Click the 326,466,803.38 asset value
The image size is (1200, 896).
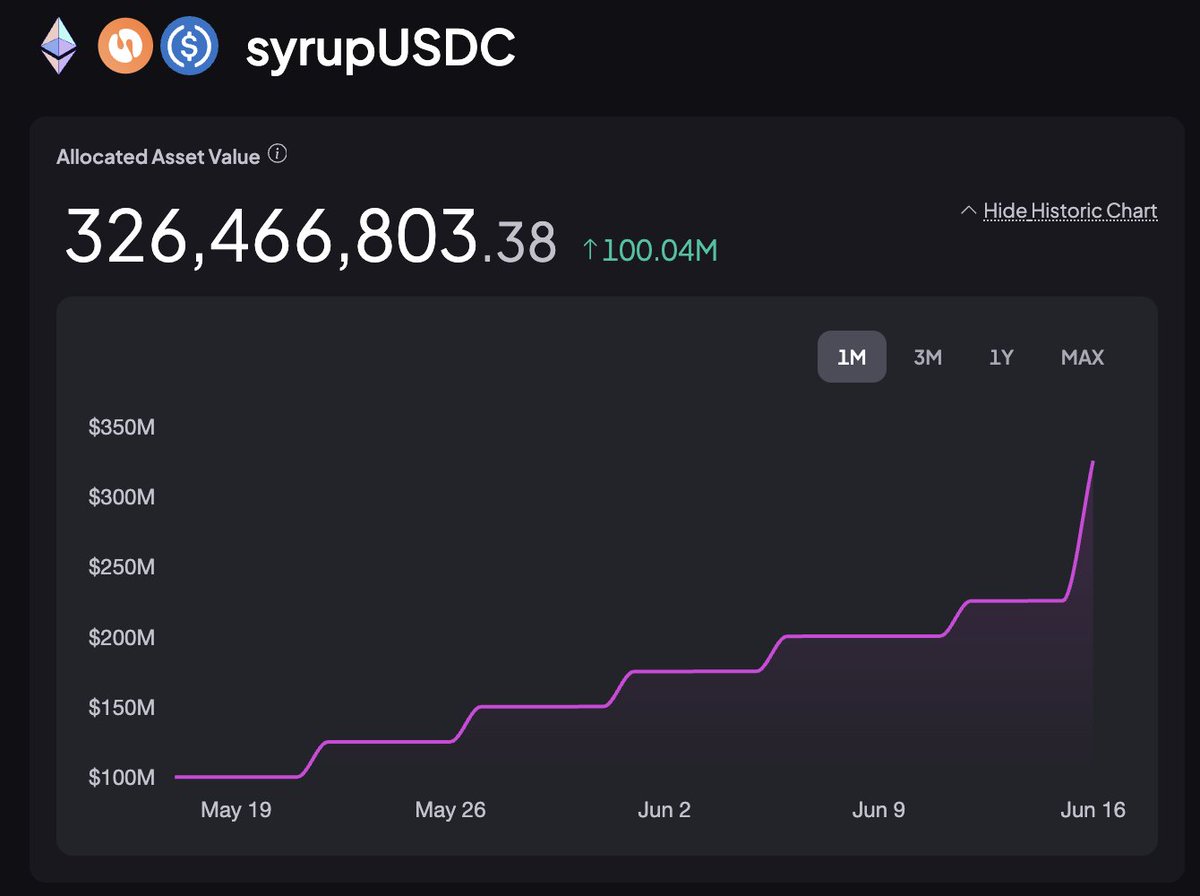[310, 236]
